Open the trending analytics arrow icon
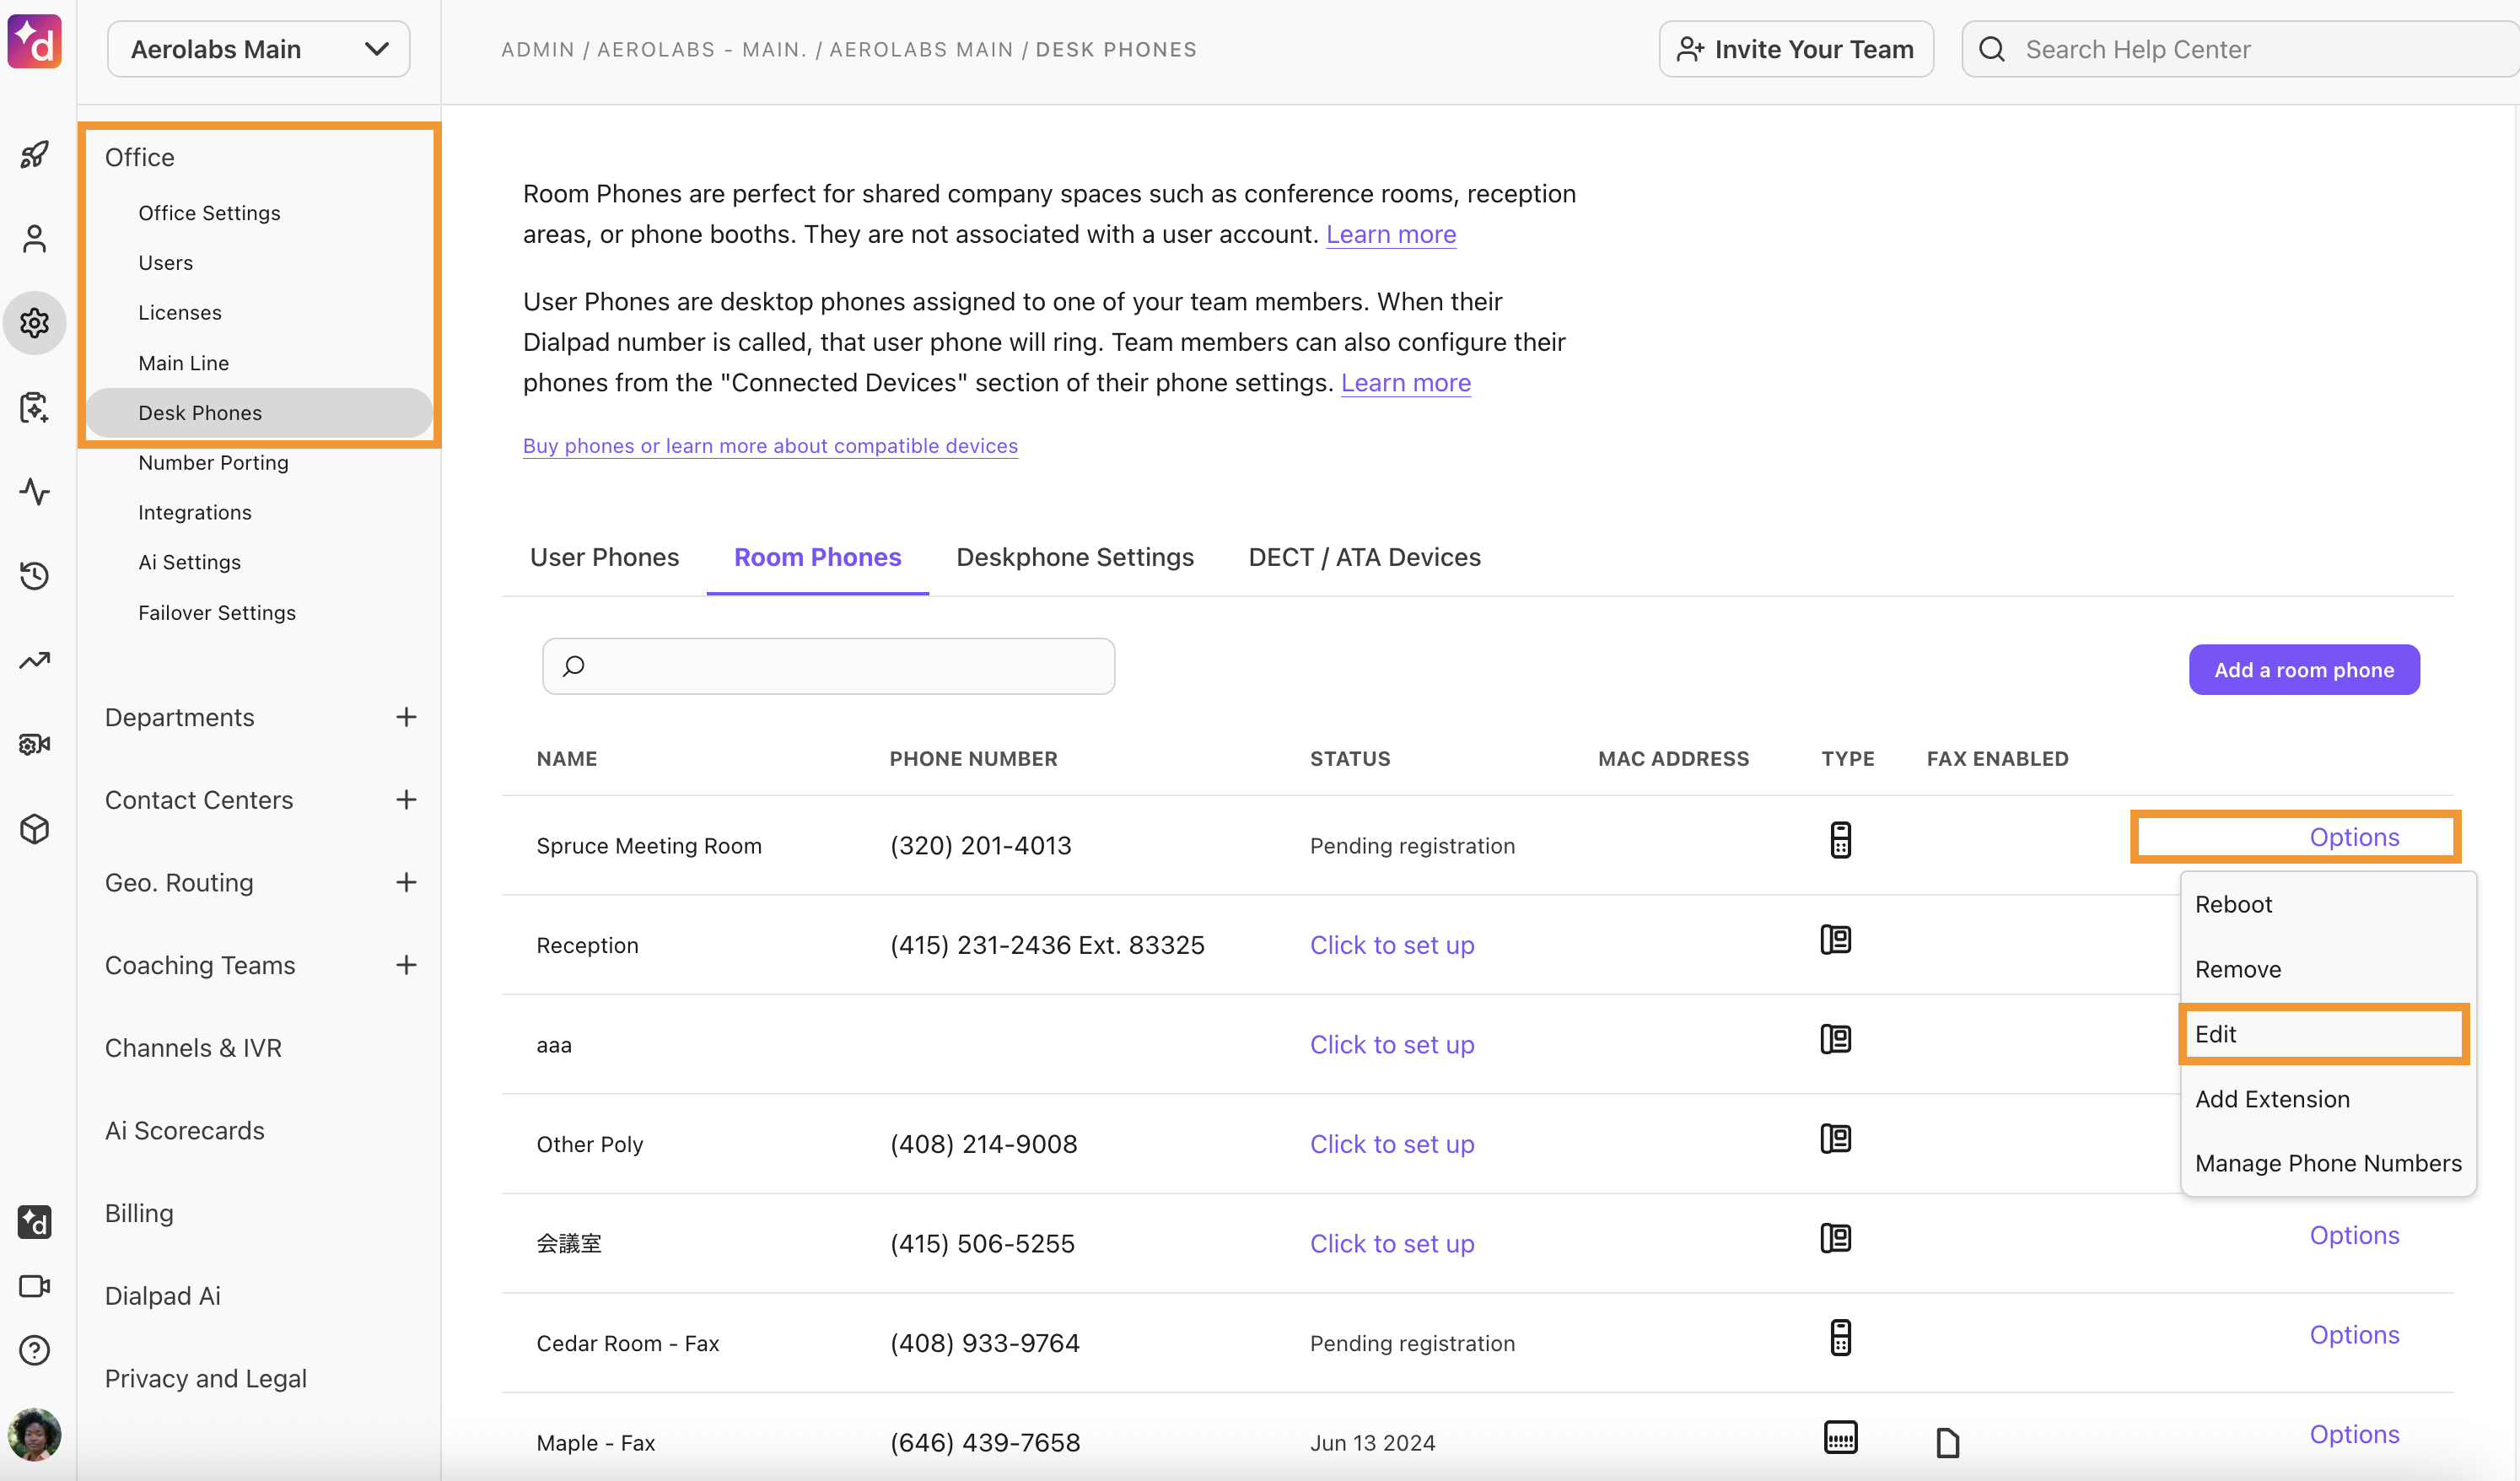 click(x=35, y=660)
